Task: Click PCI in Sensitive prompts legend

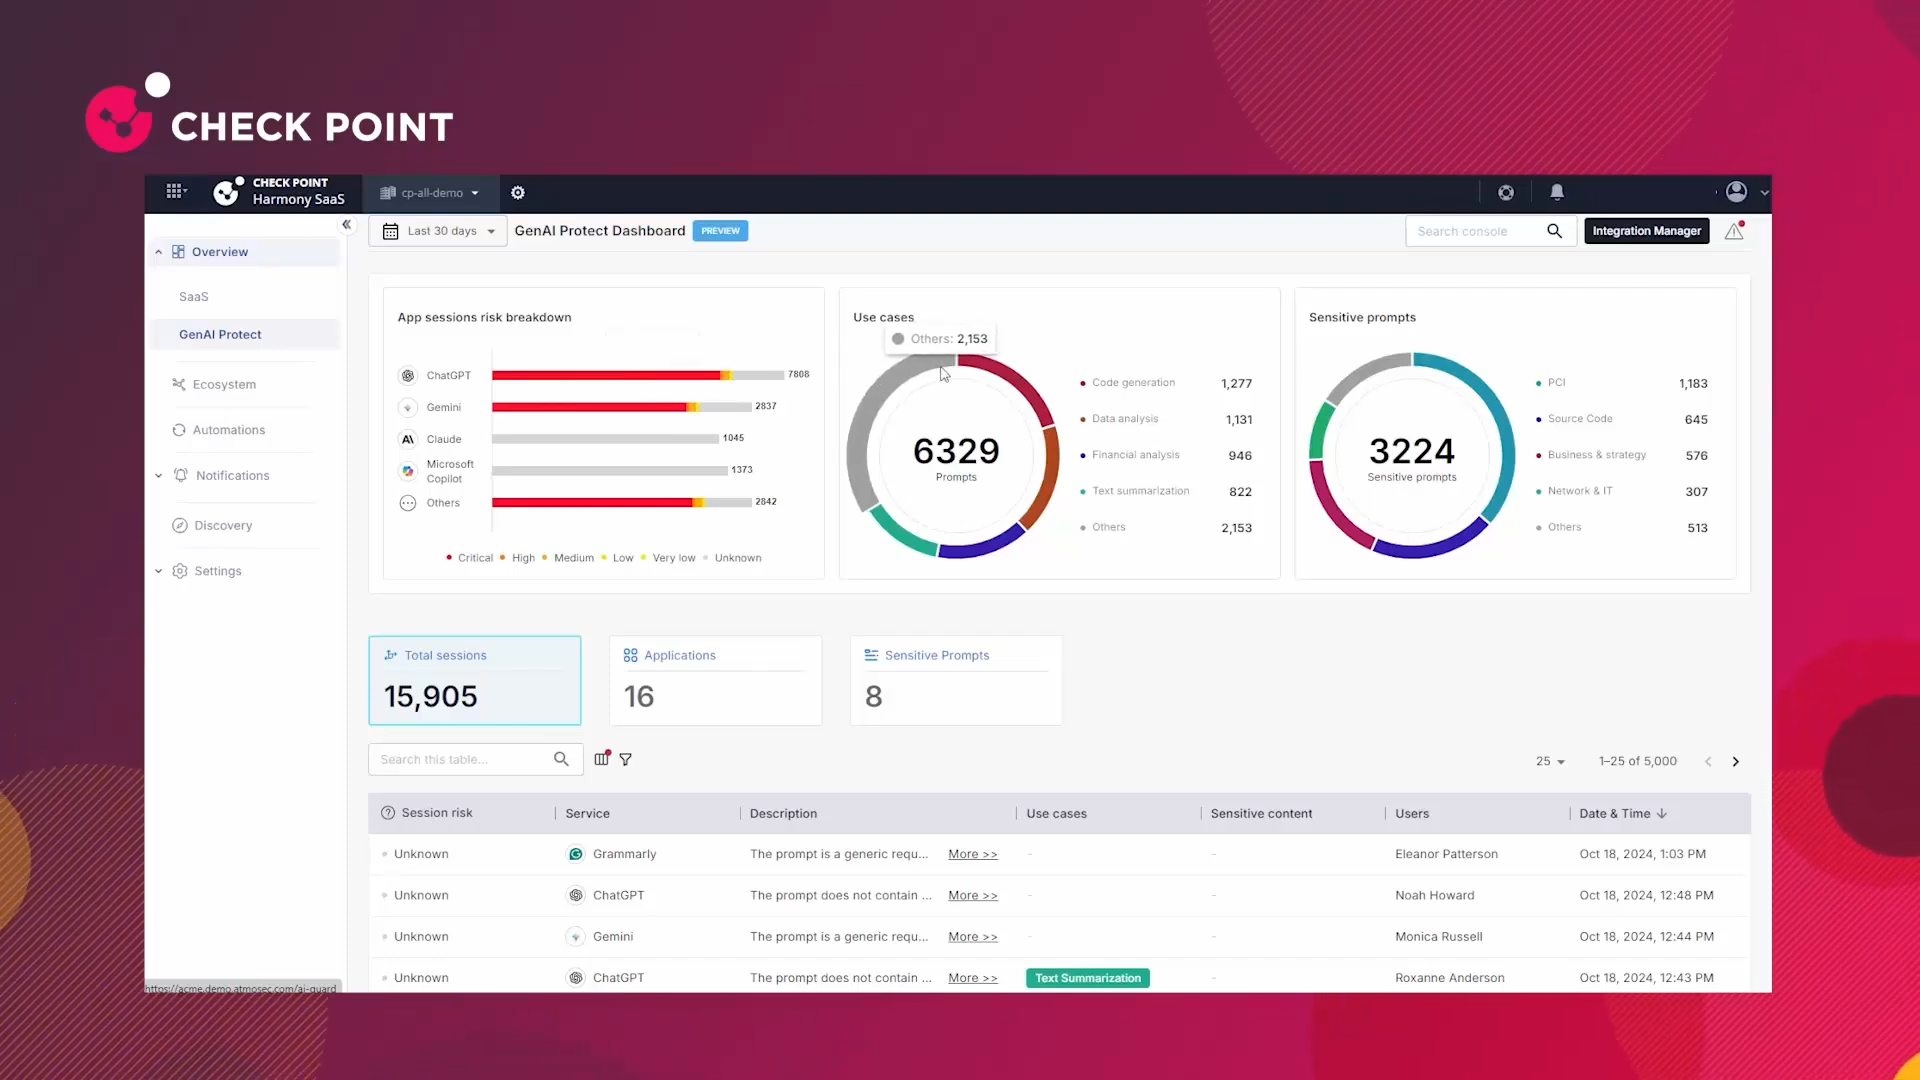Action: pyautogui.click(x=1557, y=383)
